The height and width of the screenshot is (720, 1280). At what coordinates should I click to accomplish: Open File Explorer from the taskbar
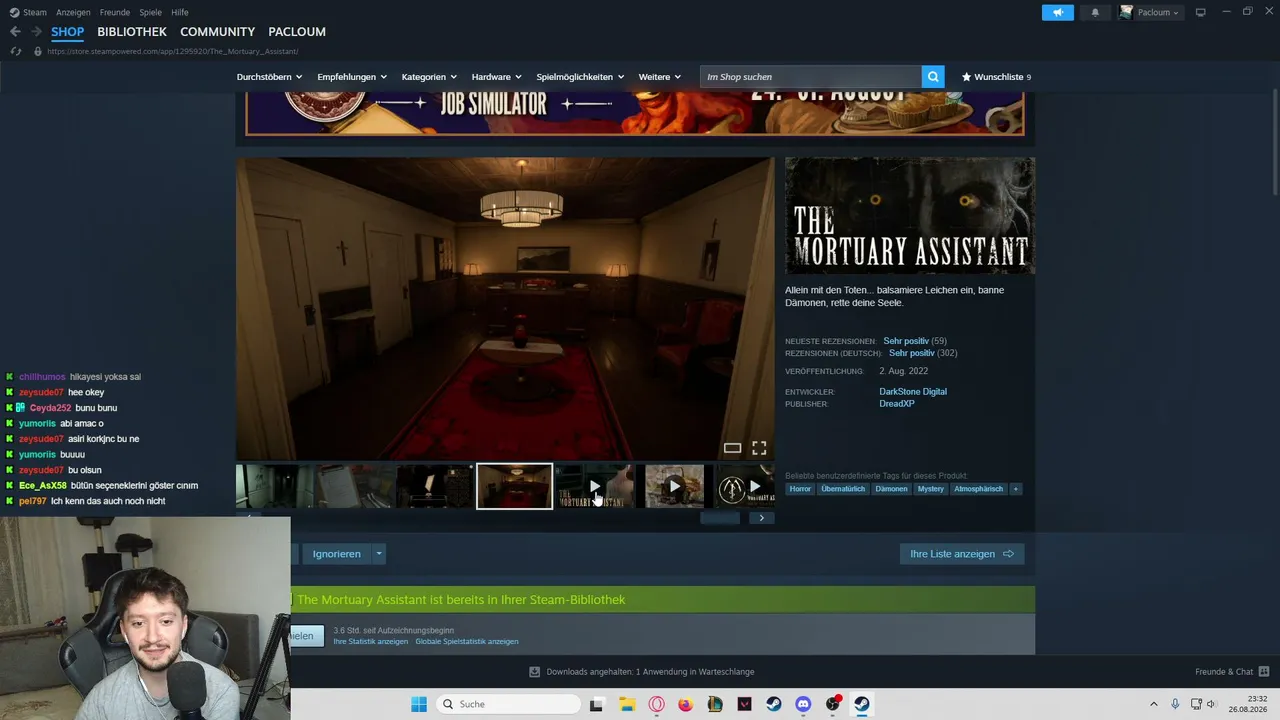[627, 704]
